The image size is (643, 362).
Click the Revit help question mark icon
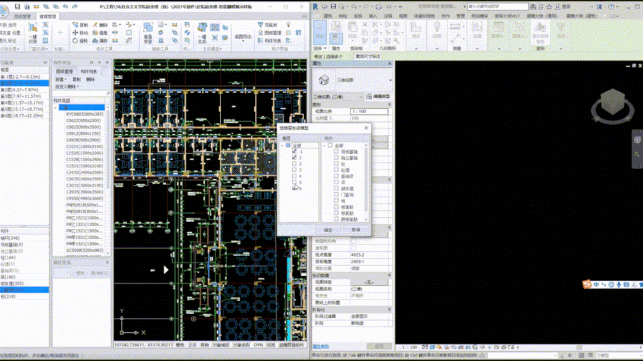click(x=612, y=7)
